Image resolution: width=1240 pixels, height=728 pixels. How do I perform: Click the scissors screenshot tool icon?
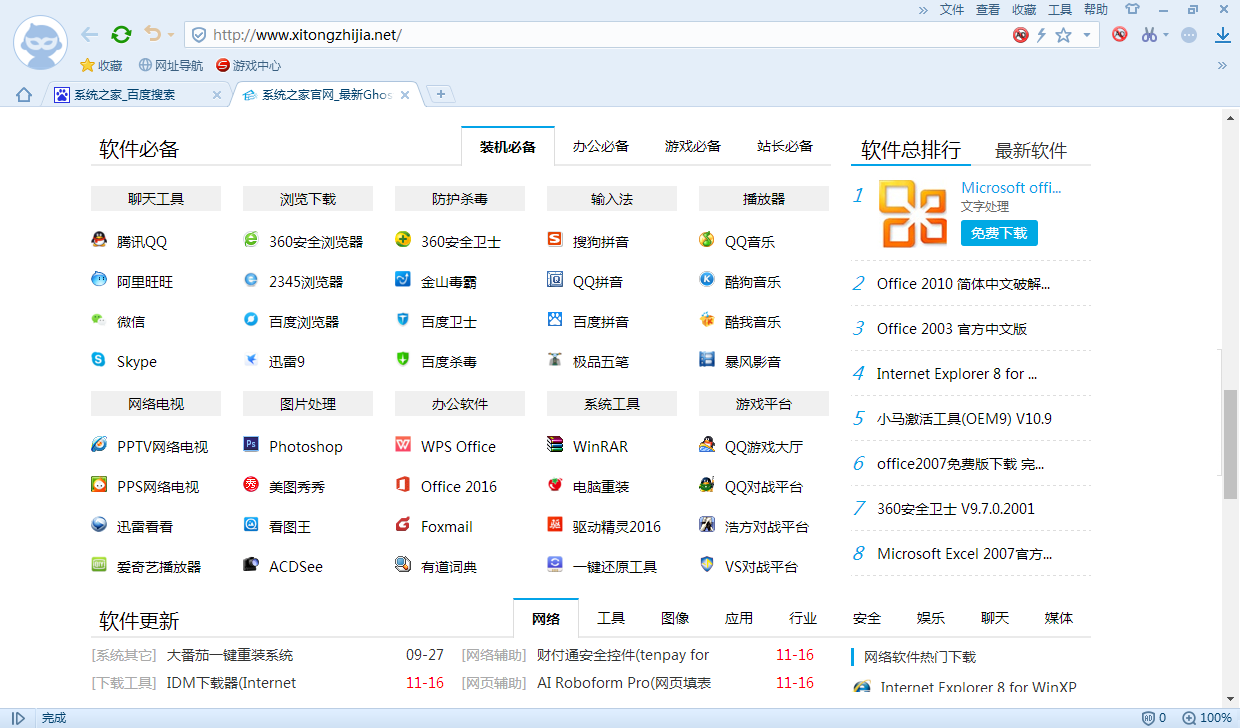tap(1149, 35)
